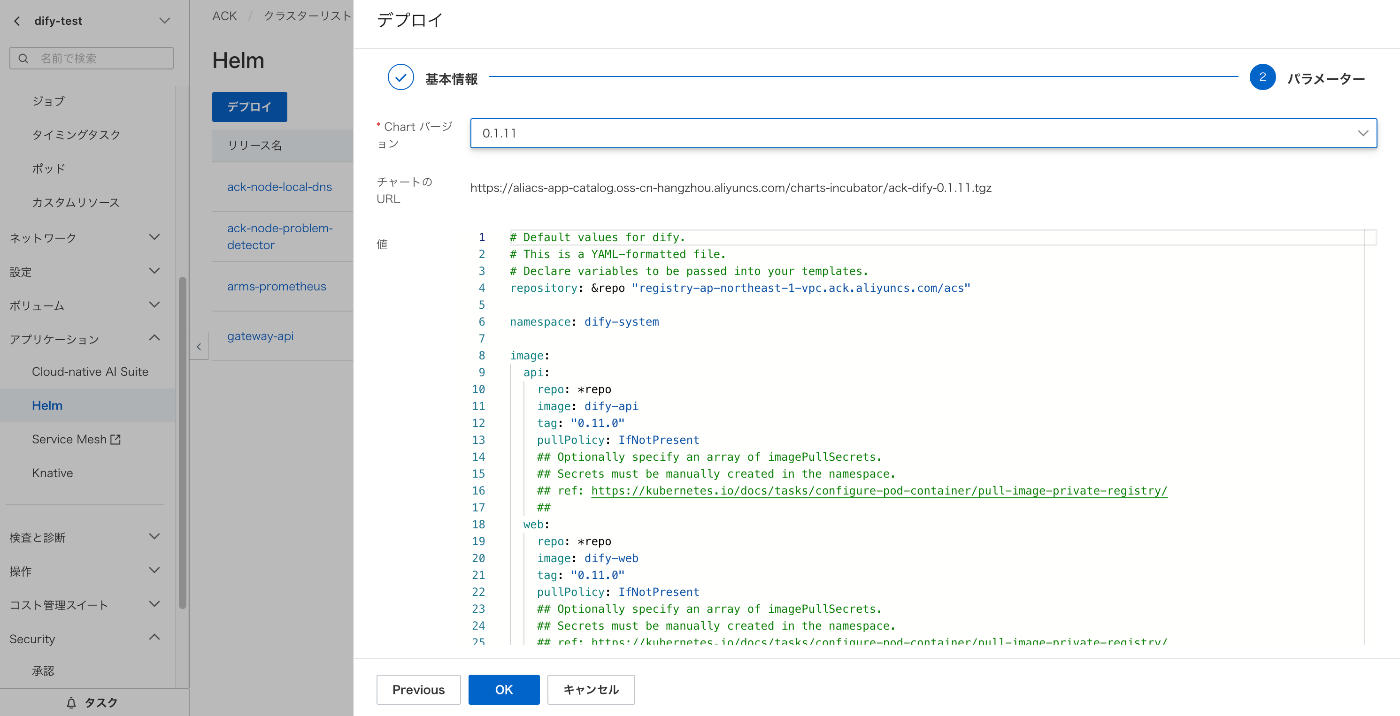Image resolution: width=1400 pixels, height=716 pixels.
Task: Click the Chart version dropdown chevron
Action: coord(1363,133)
